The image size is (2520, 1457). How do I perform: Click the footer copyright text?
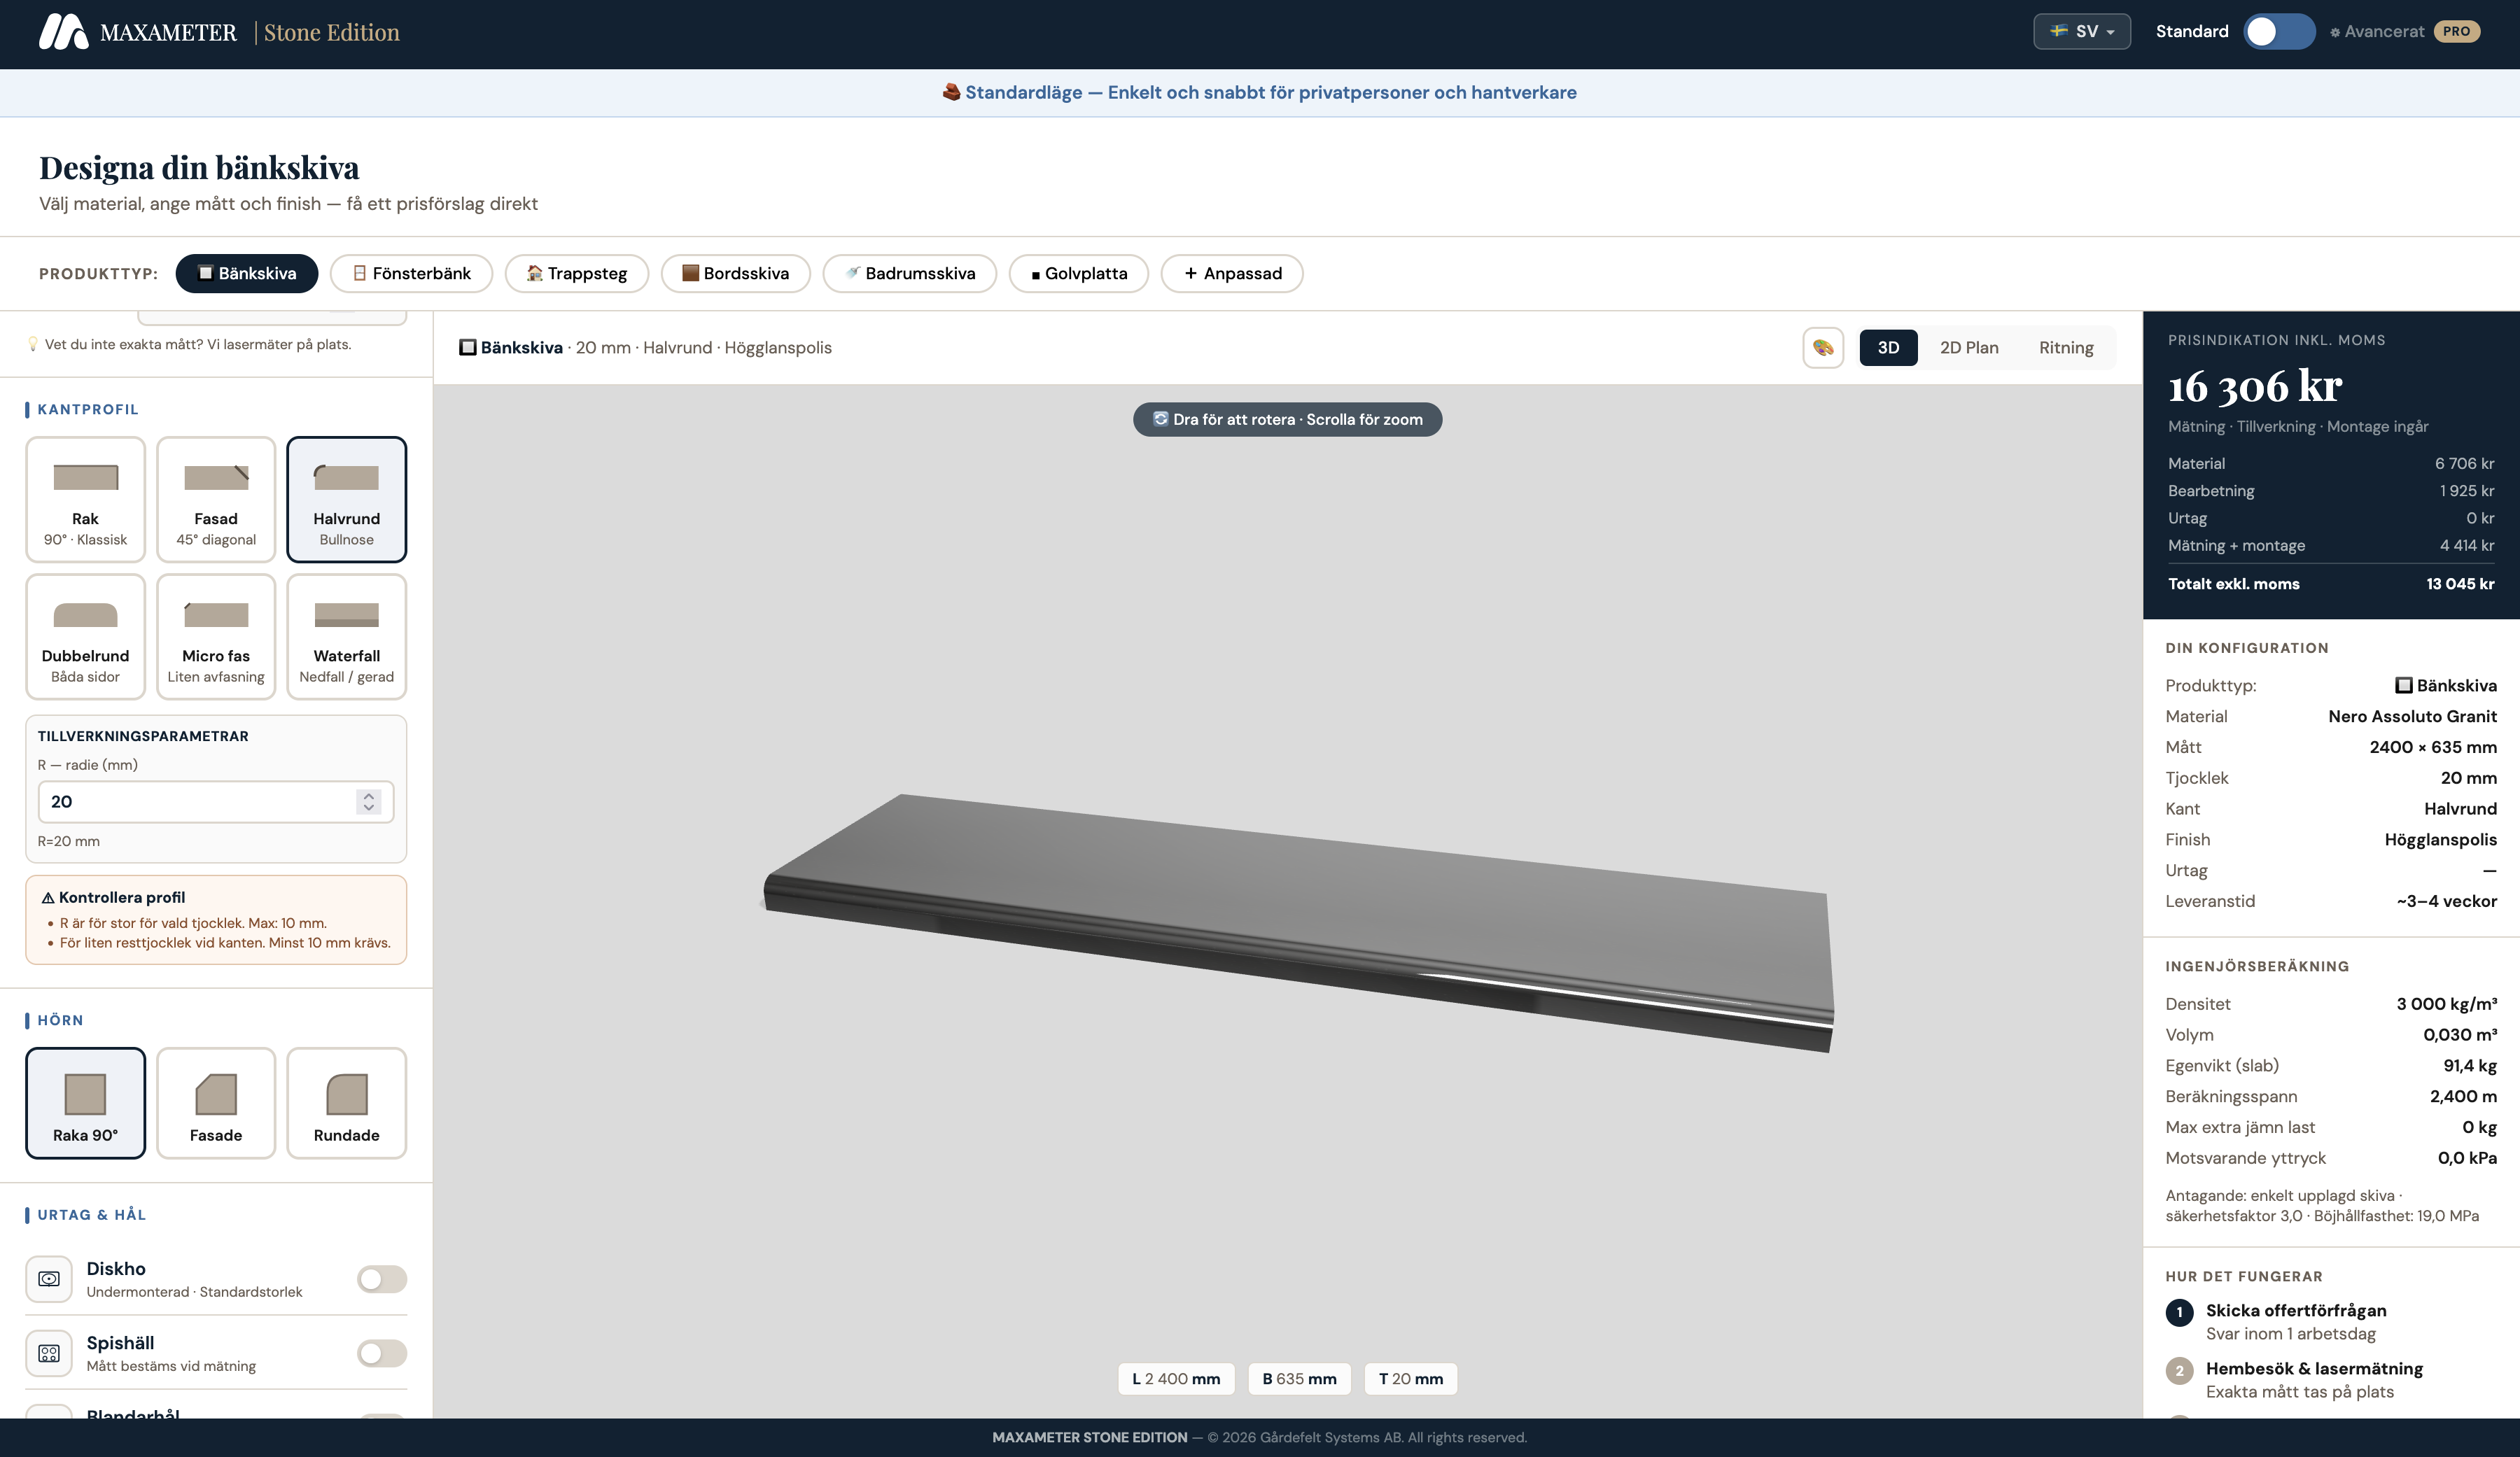click(x=1260, y=1437)
